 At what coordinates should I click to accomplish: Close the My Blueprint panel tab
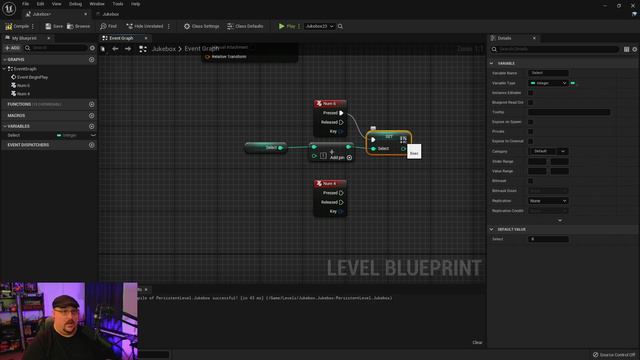click(49, 38)
